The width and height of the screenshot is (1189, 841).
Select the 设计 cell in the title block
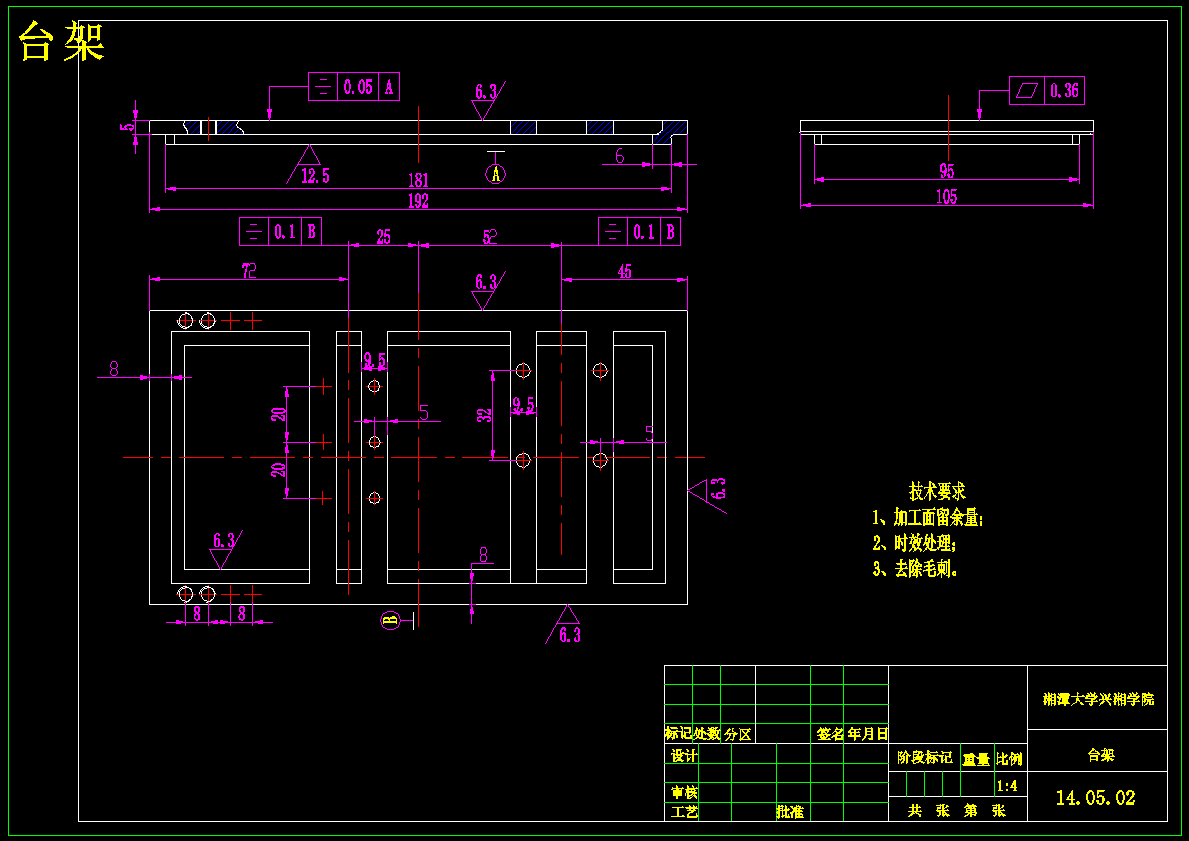coord(684,755)
